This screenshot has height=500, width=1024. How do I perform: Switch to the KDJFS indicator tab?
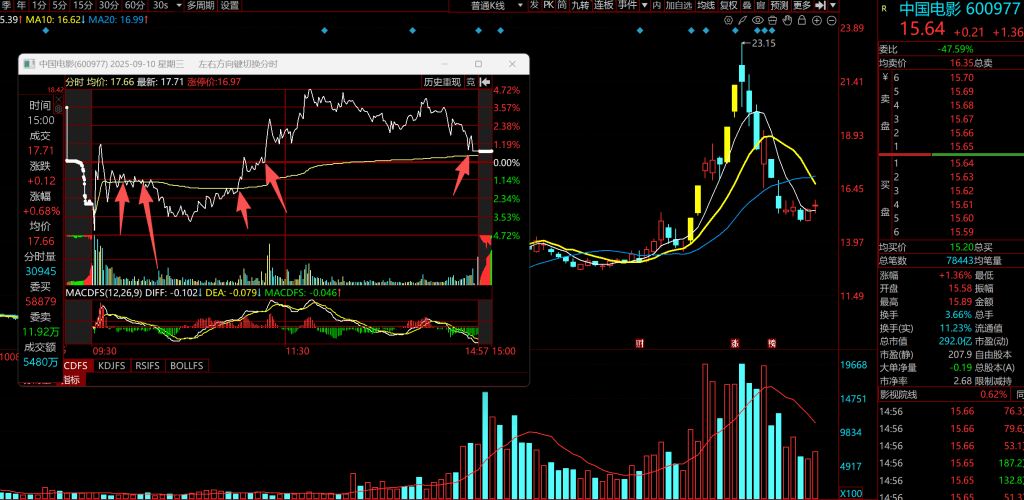[111, 366]
